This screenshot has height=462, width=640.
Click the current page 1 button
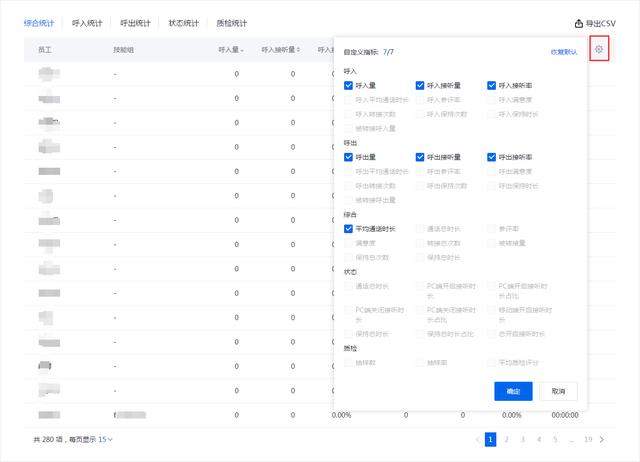(x=490, y=440)
